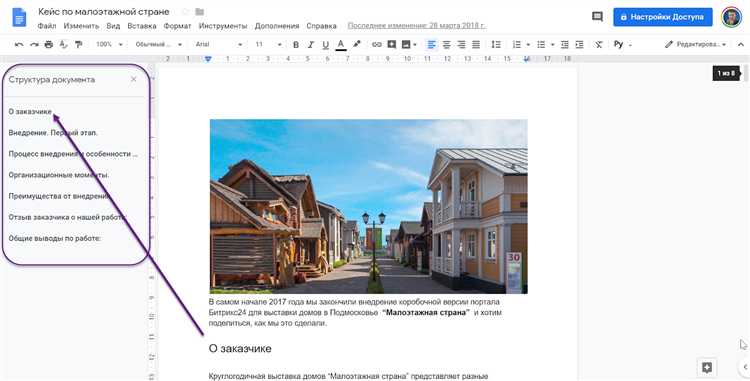Click the print icon in toolbar
This screenshot has height=381, width=750.
coord(48,44)
